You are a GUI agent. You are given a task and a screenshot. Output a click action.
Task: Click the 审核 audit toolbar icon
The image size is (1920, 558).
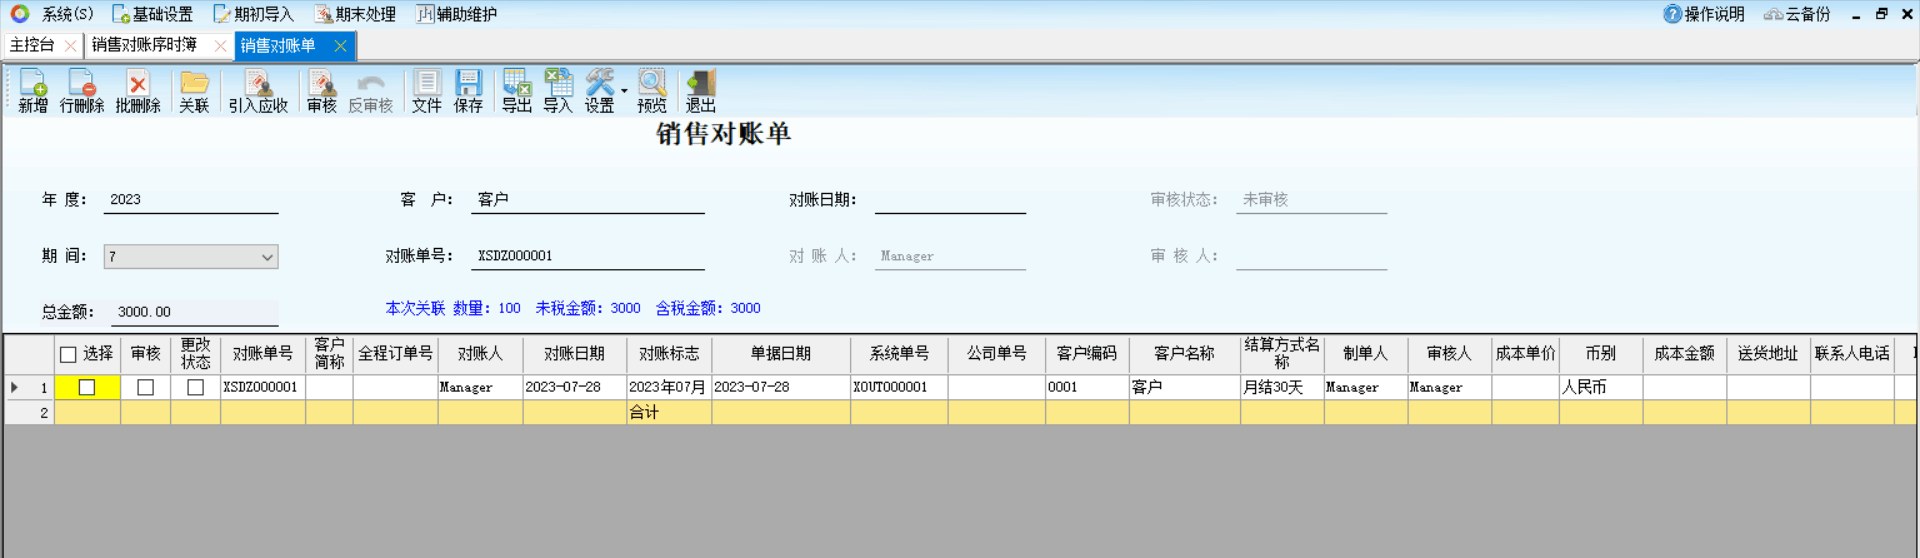[x=321, y=90]
